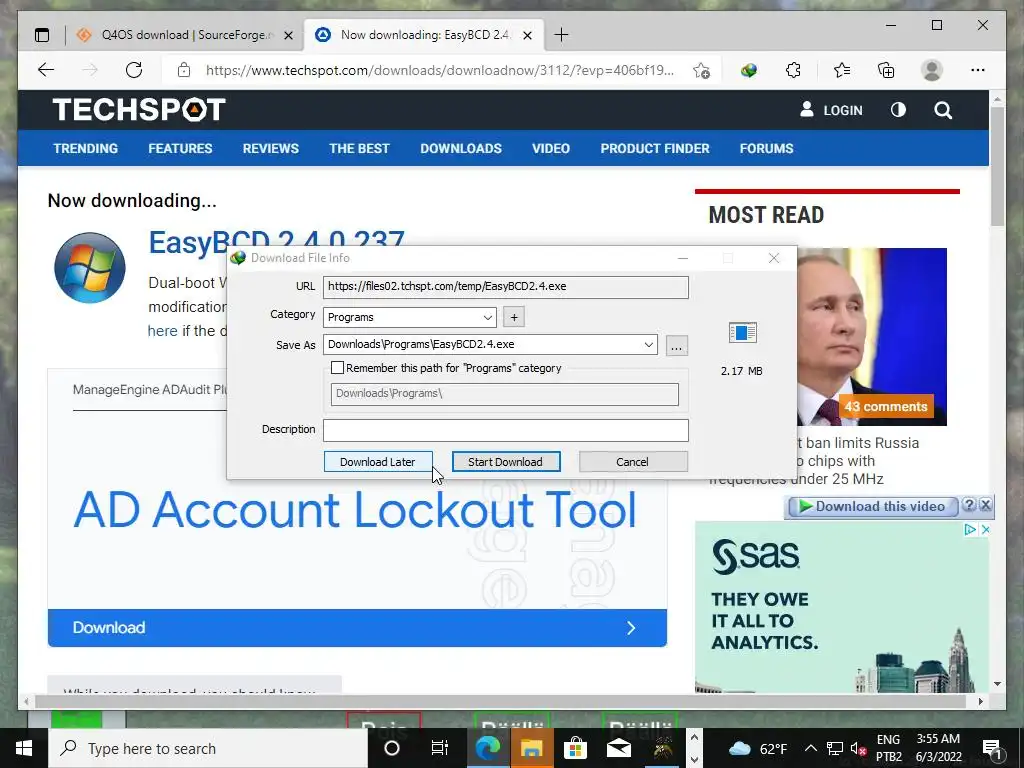Open AdChoices info icon on SAS ad
Viewport: 1024px width, 768px height.
970,530
